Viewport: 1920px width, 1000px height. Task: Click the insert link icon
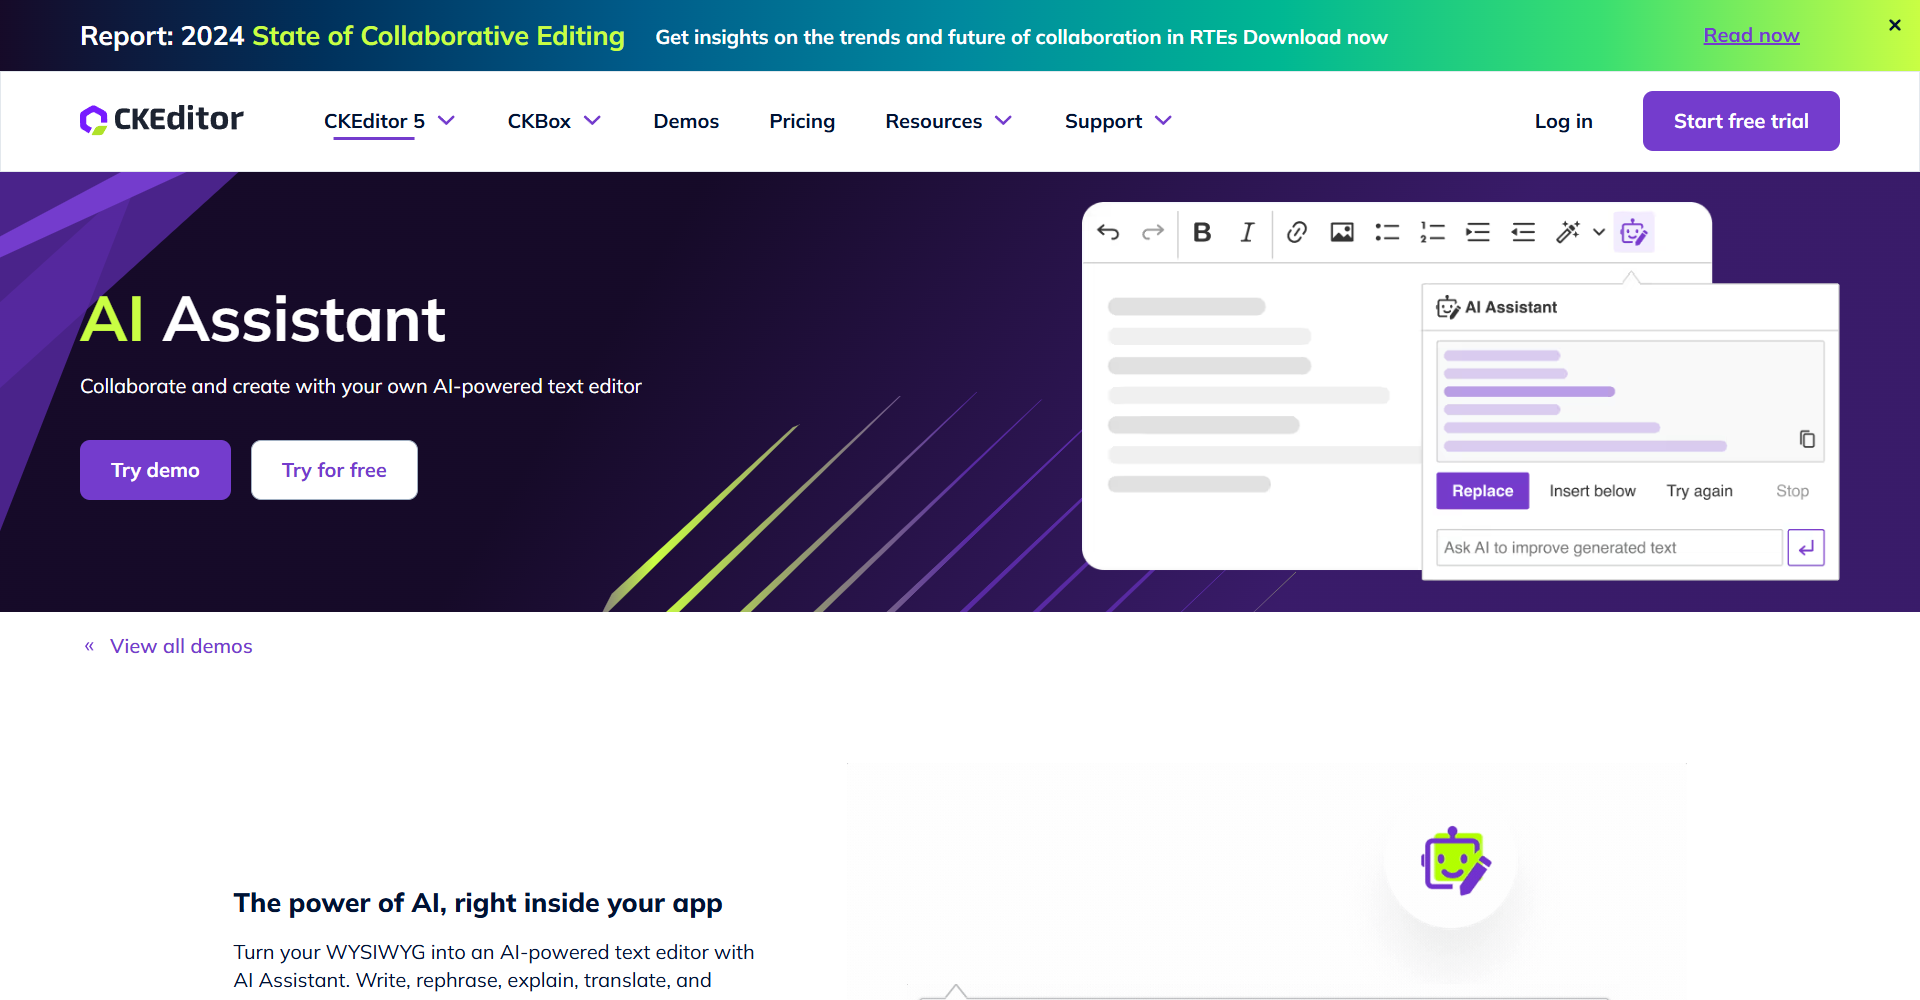[x=1297, y=232]
